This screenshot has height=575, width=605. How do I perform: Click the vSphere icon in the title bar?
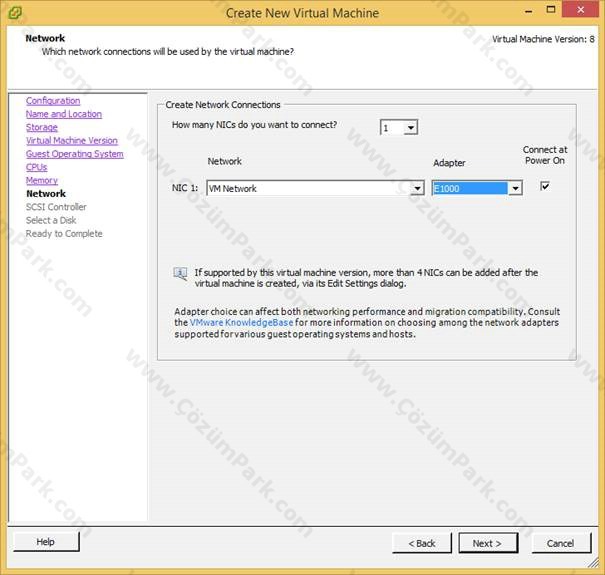tap(15, 13)
